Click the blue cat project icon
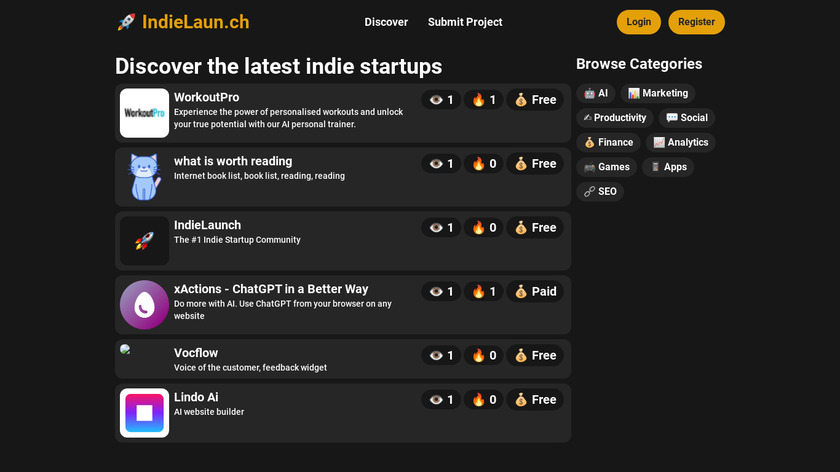Screen dimensions: 840x472 point(144,177)
